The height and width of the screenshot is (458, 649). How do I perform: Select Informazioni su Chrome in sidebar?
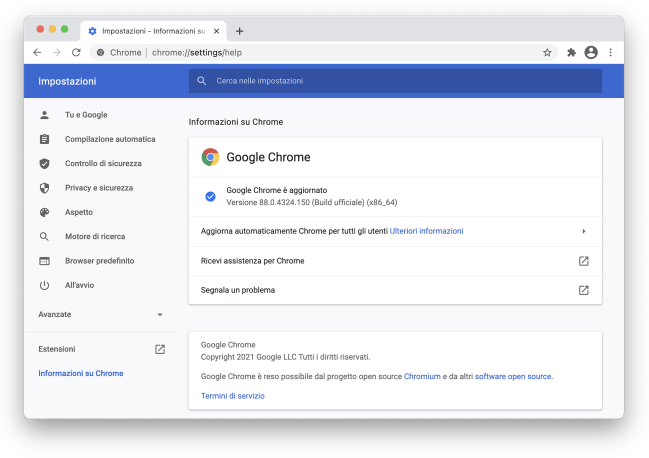pos(81,373)
